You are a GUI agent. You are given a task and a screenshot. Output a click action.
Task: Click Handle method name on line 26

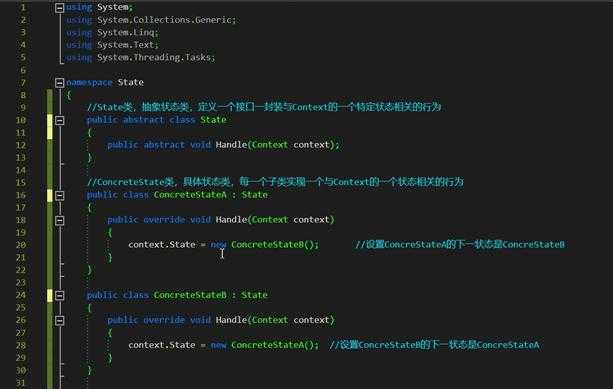point(231,320)
